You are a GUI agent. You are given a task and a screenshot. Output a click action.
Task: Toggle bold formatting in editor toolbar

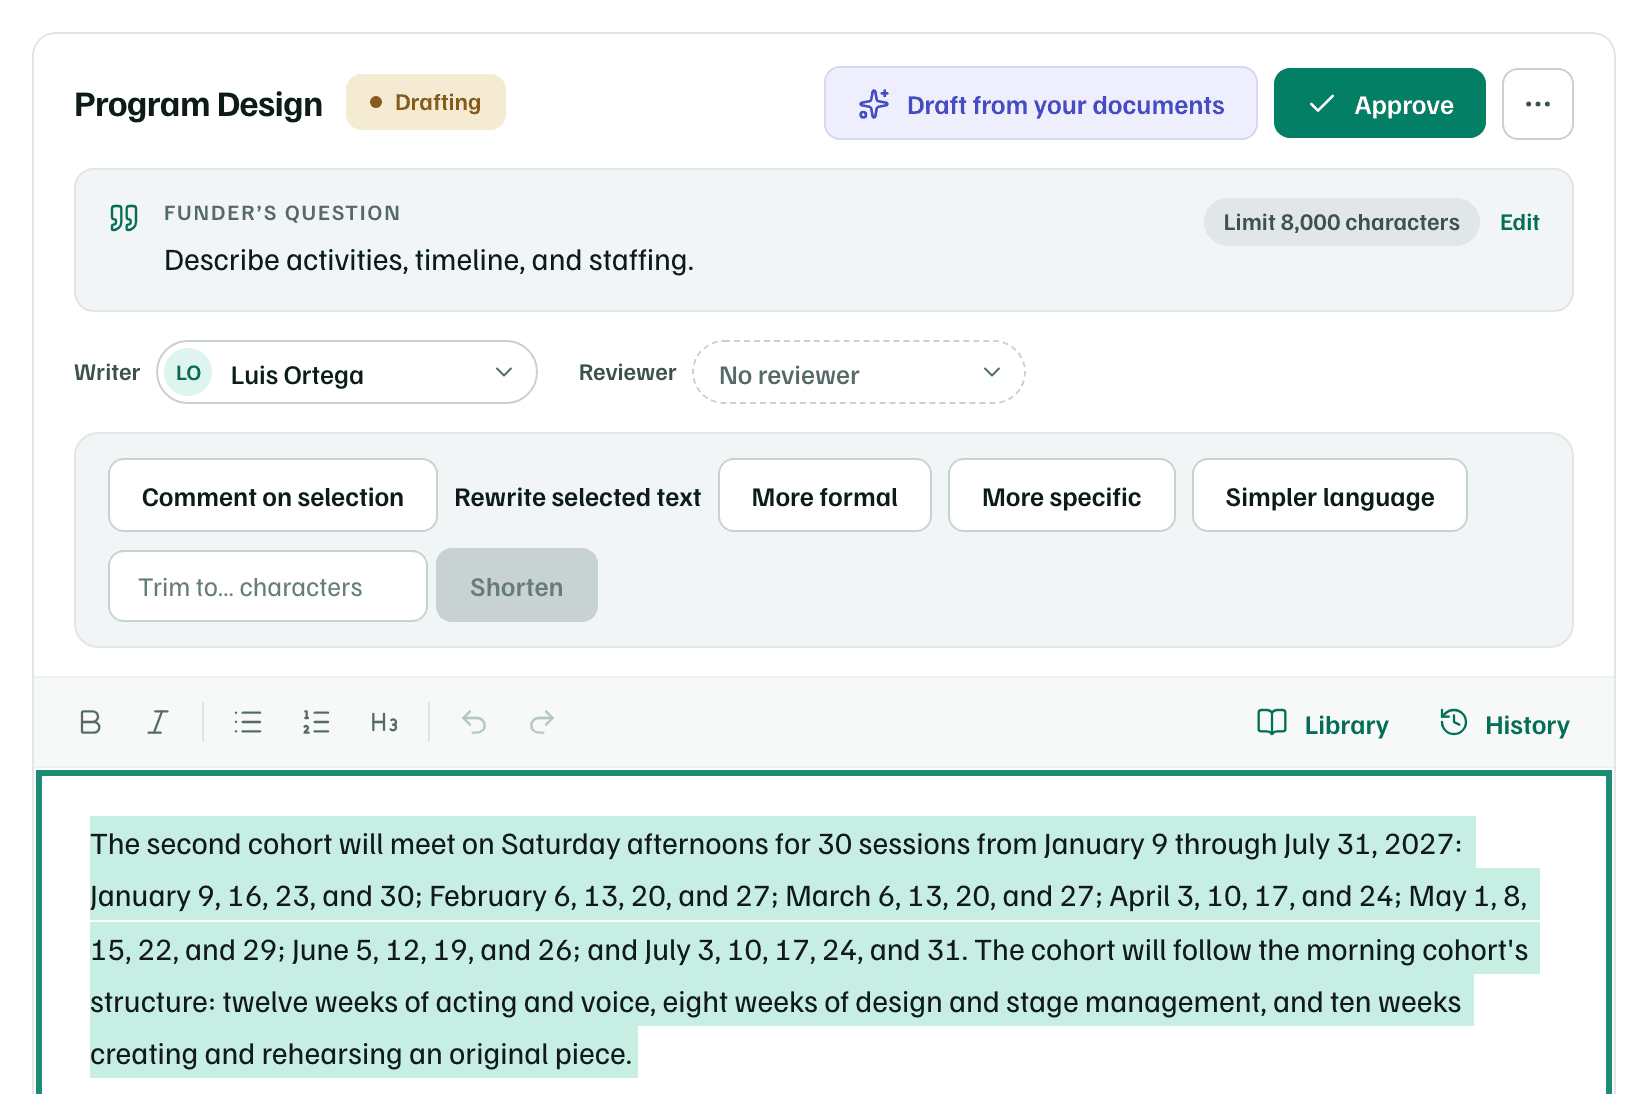pyautogui.click(x=90, y=722)
